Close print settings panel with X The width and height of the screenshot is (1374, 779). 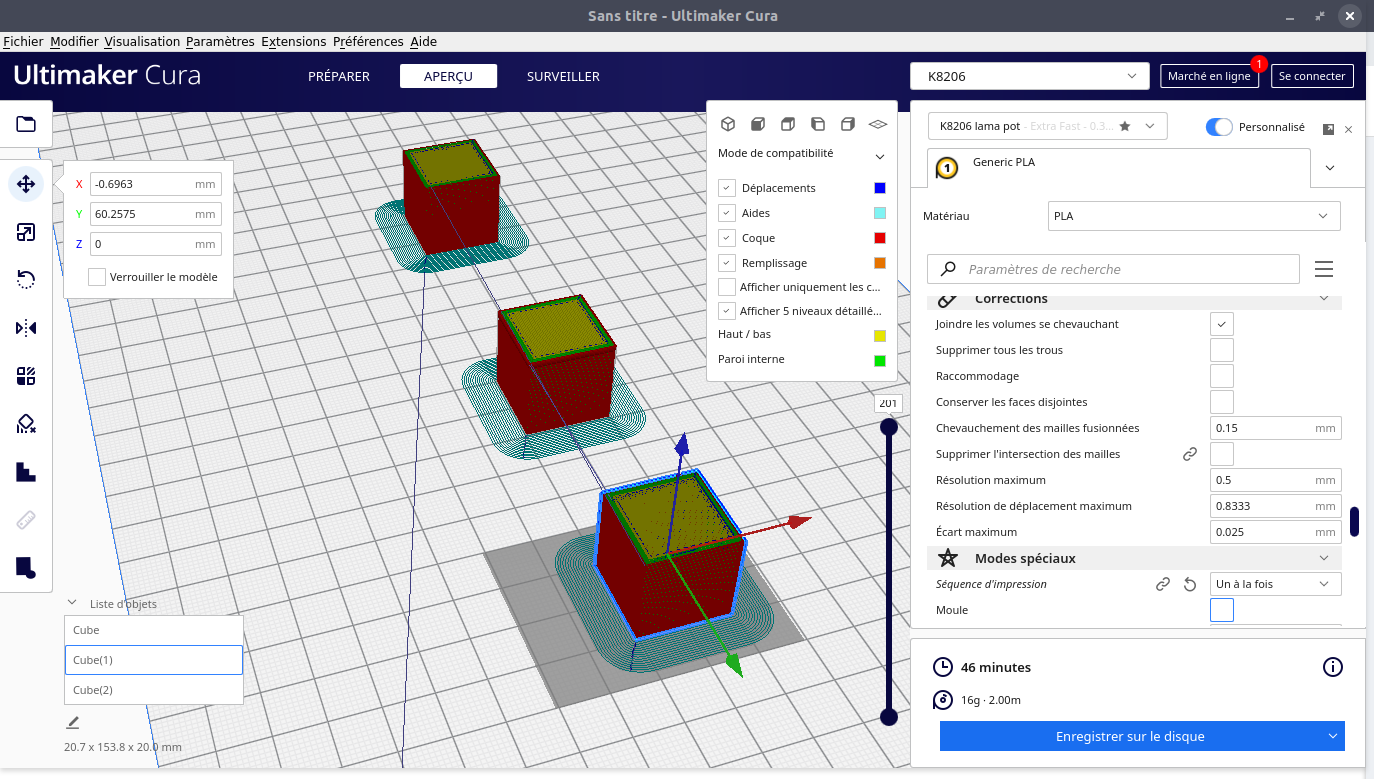(1348, 129)
